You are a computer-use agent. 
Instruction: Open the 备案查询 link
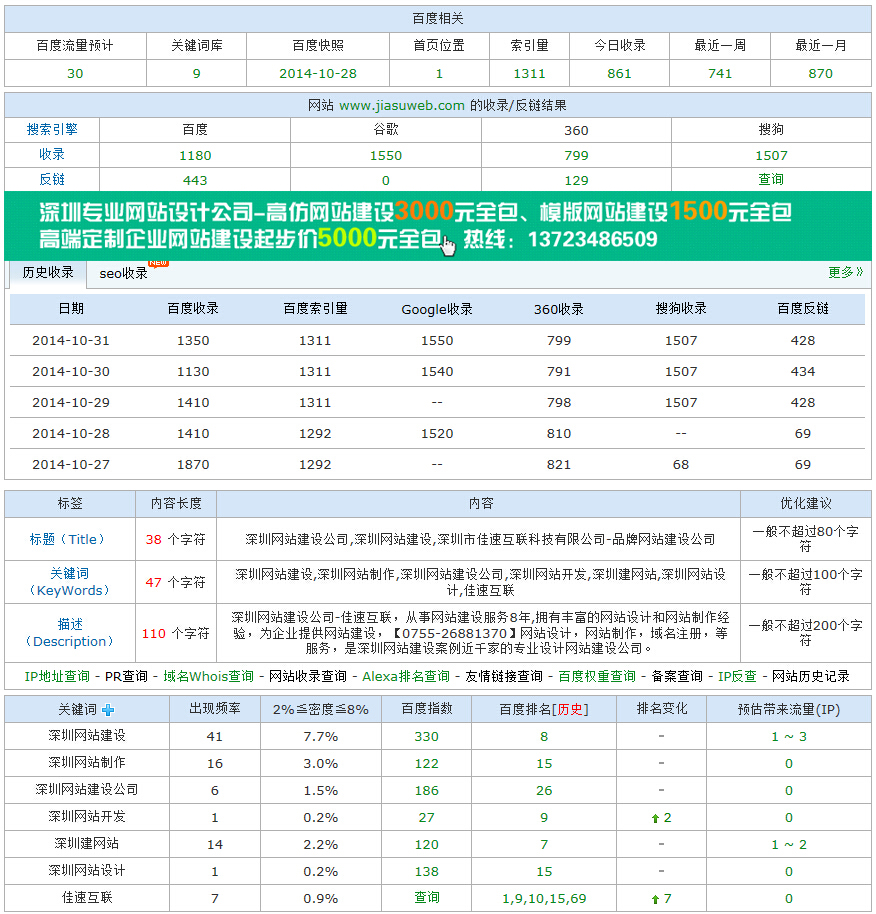[x=677, y=677]
